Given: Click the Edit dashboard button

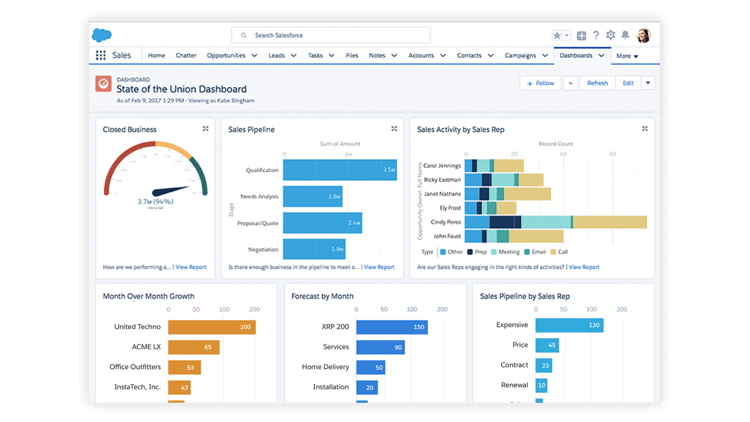Looking at the screenshot, I should click(x=628, y=83).
